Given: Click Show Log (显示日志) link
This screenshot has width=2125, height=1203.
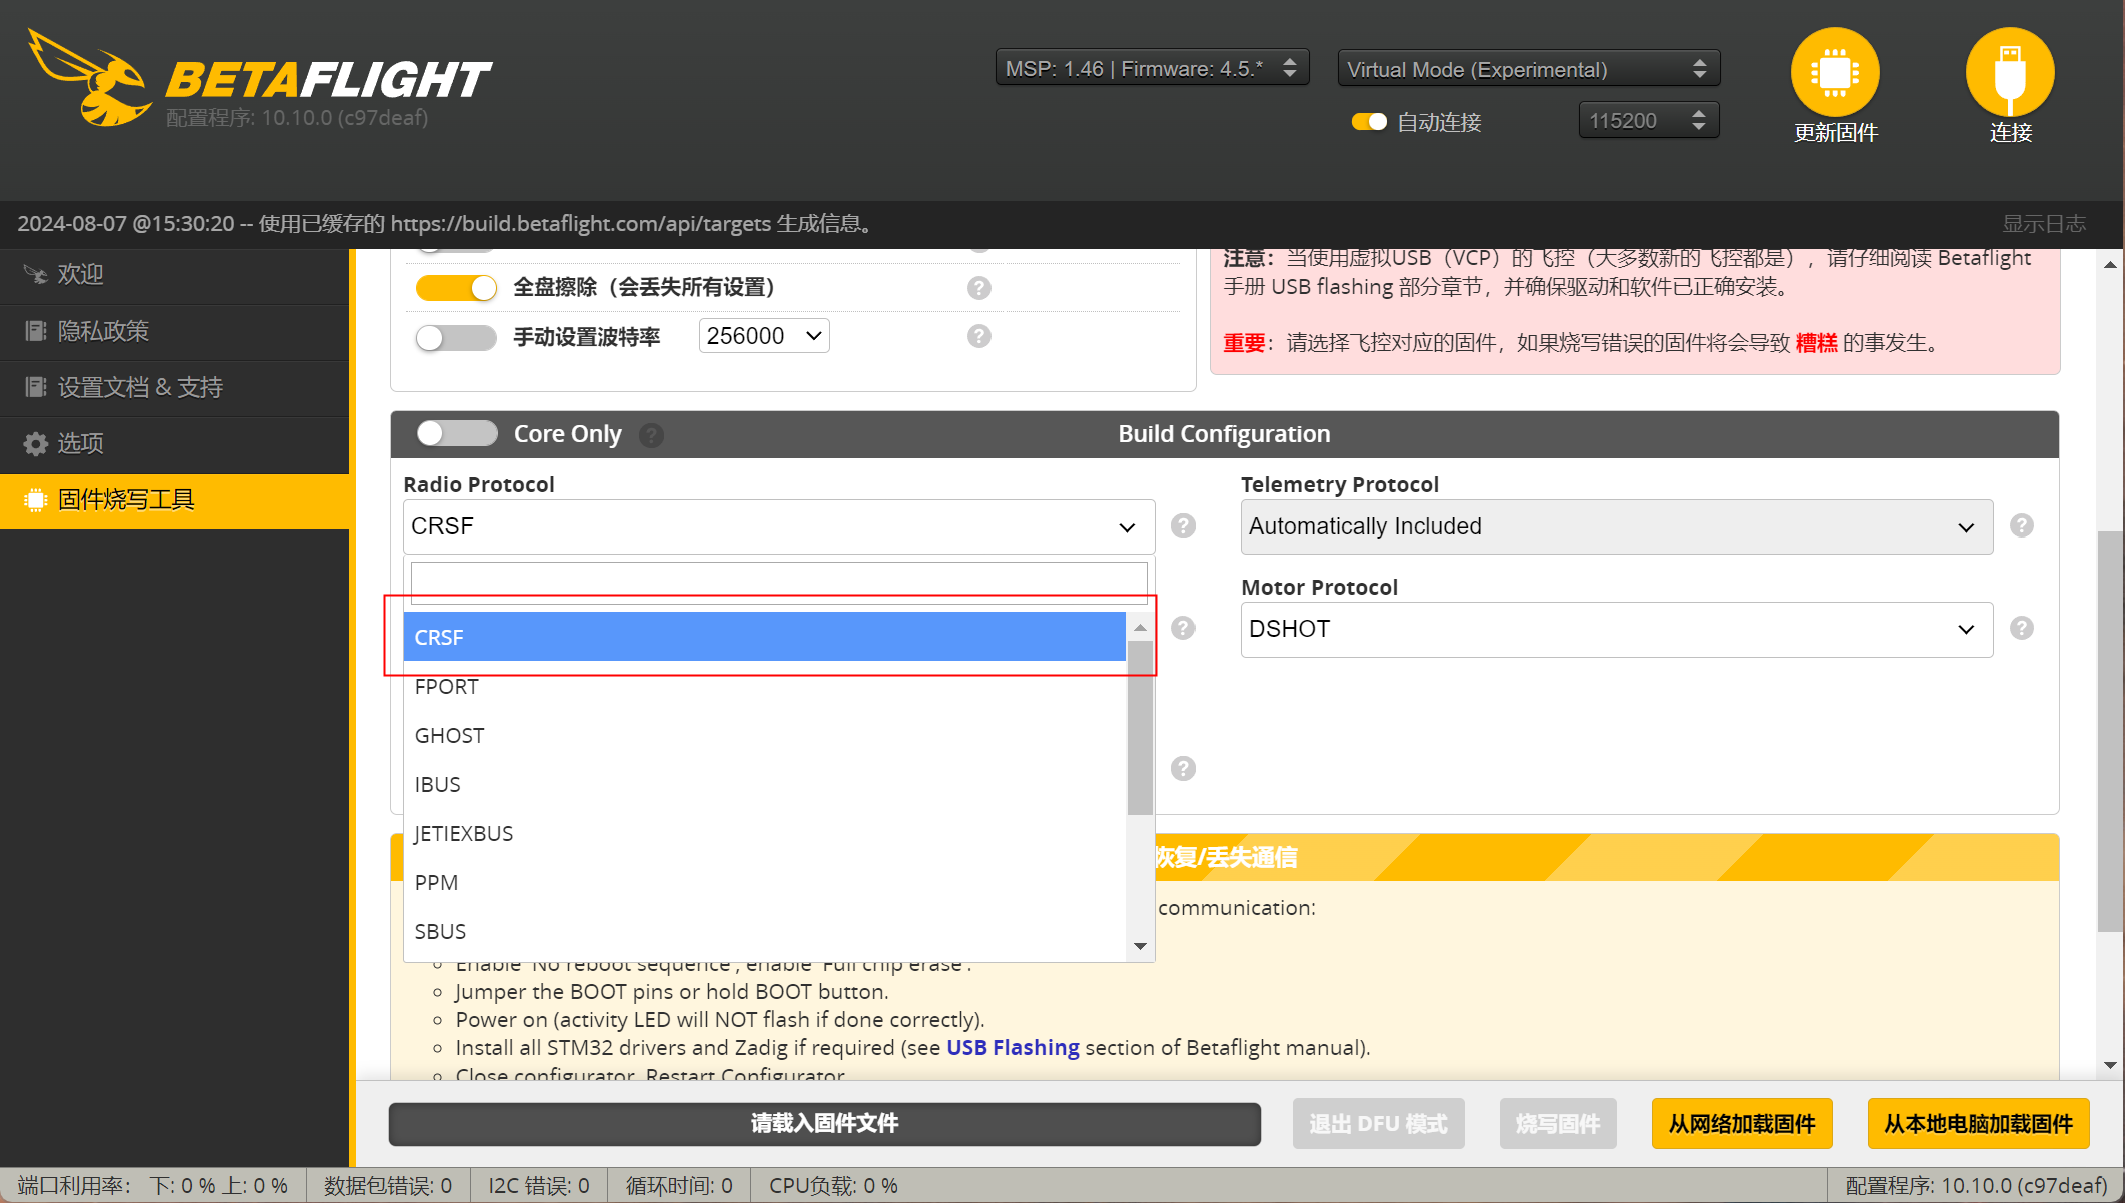Looking at the screenshot, I should coord(2043,224).
